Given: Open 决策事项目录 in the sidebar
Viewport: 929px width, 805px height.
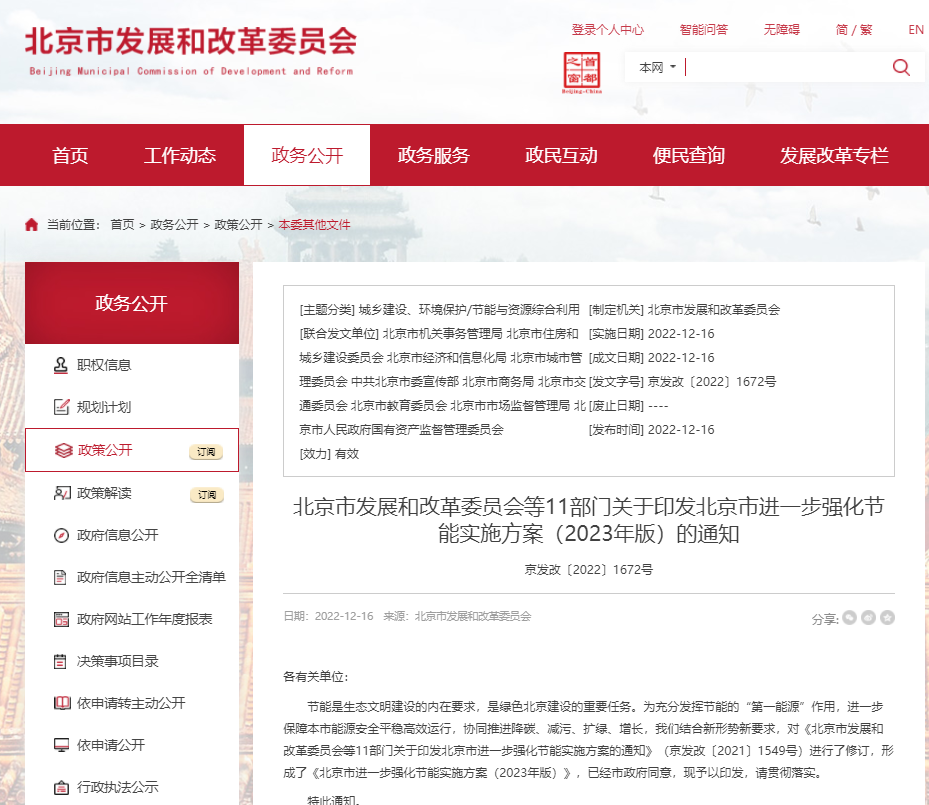Looking at the screenshot, I should pos(117,661).
